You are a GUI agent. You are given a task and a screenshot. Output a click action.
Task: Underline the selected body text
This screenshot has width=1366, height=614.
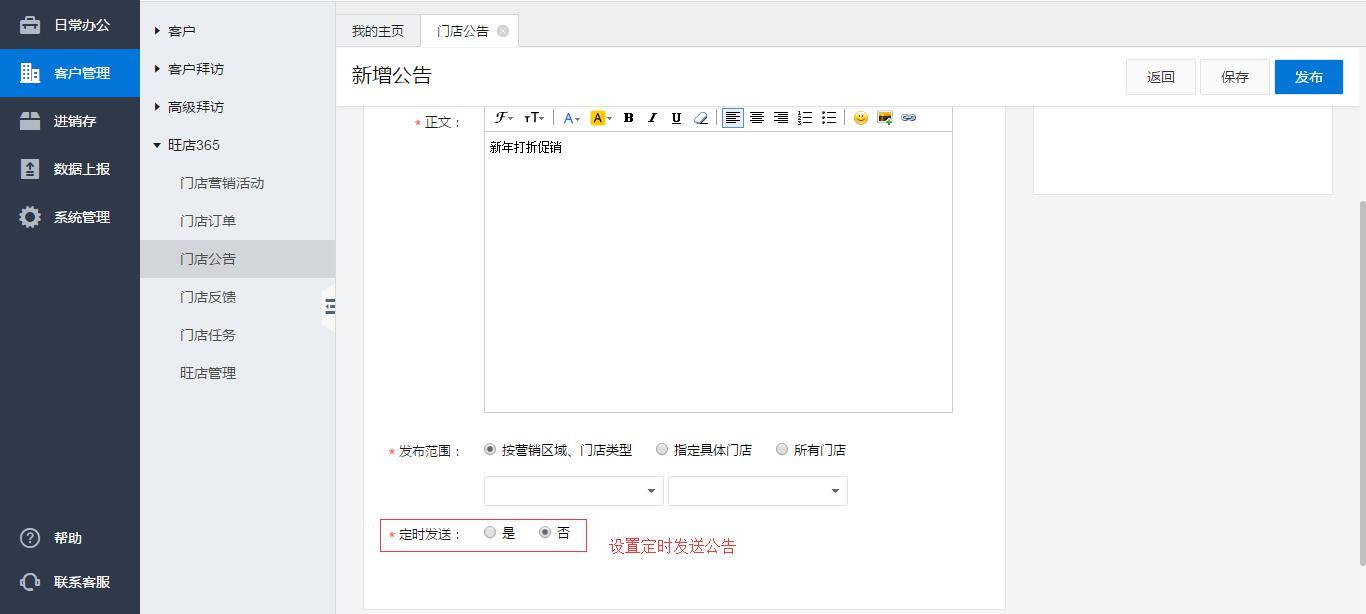[x=676, y=118]
